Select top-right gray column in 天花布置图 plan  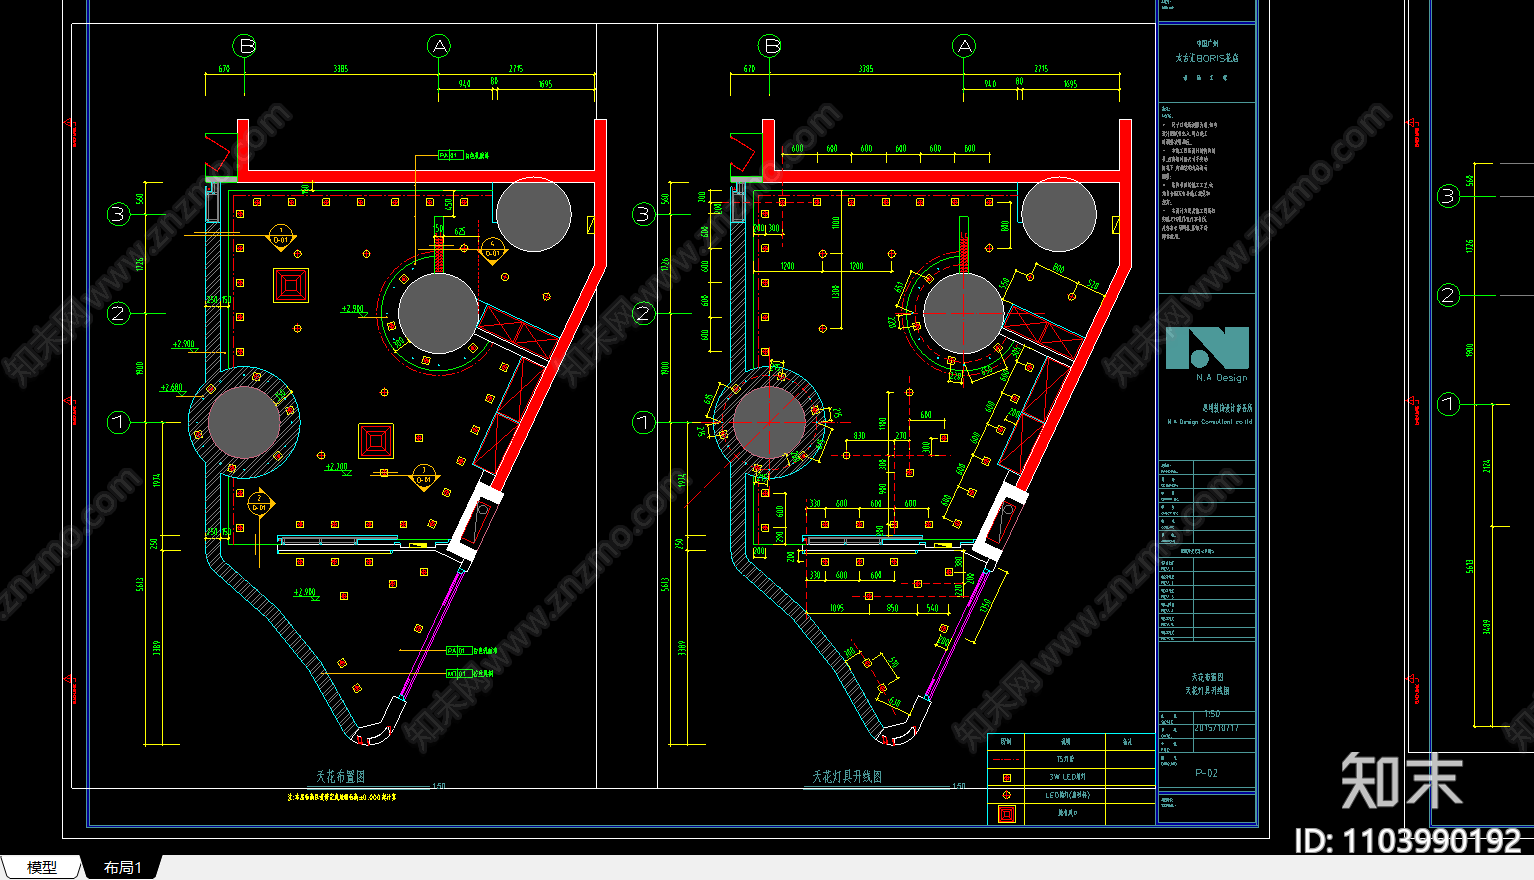tap(533, 214)
